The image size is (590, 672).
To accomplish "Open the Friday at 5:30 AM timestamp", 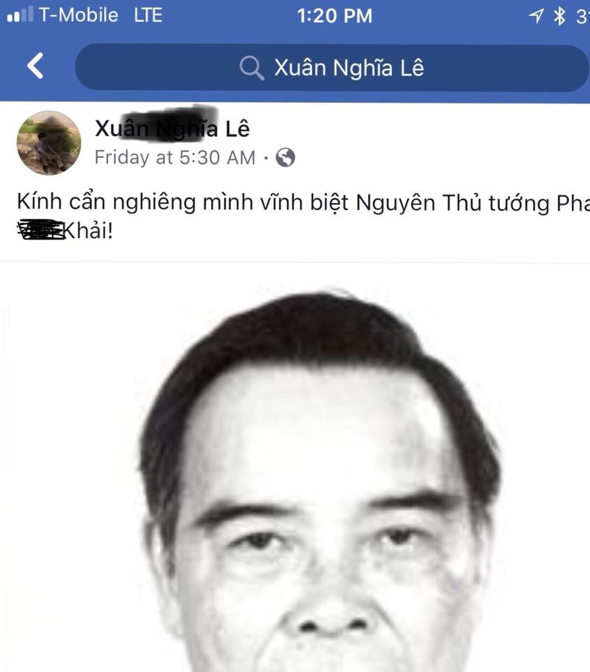I will [175, 157].
